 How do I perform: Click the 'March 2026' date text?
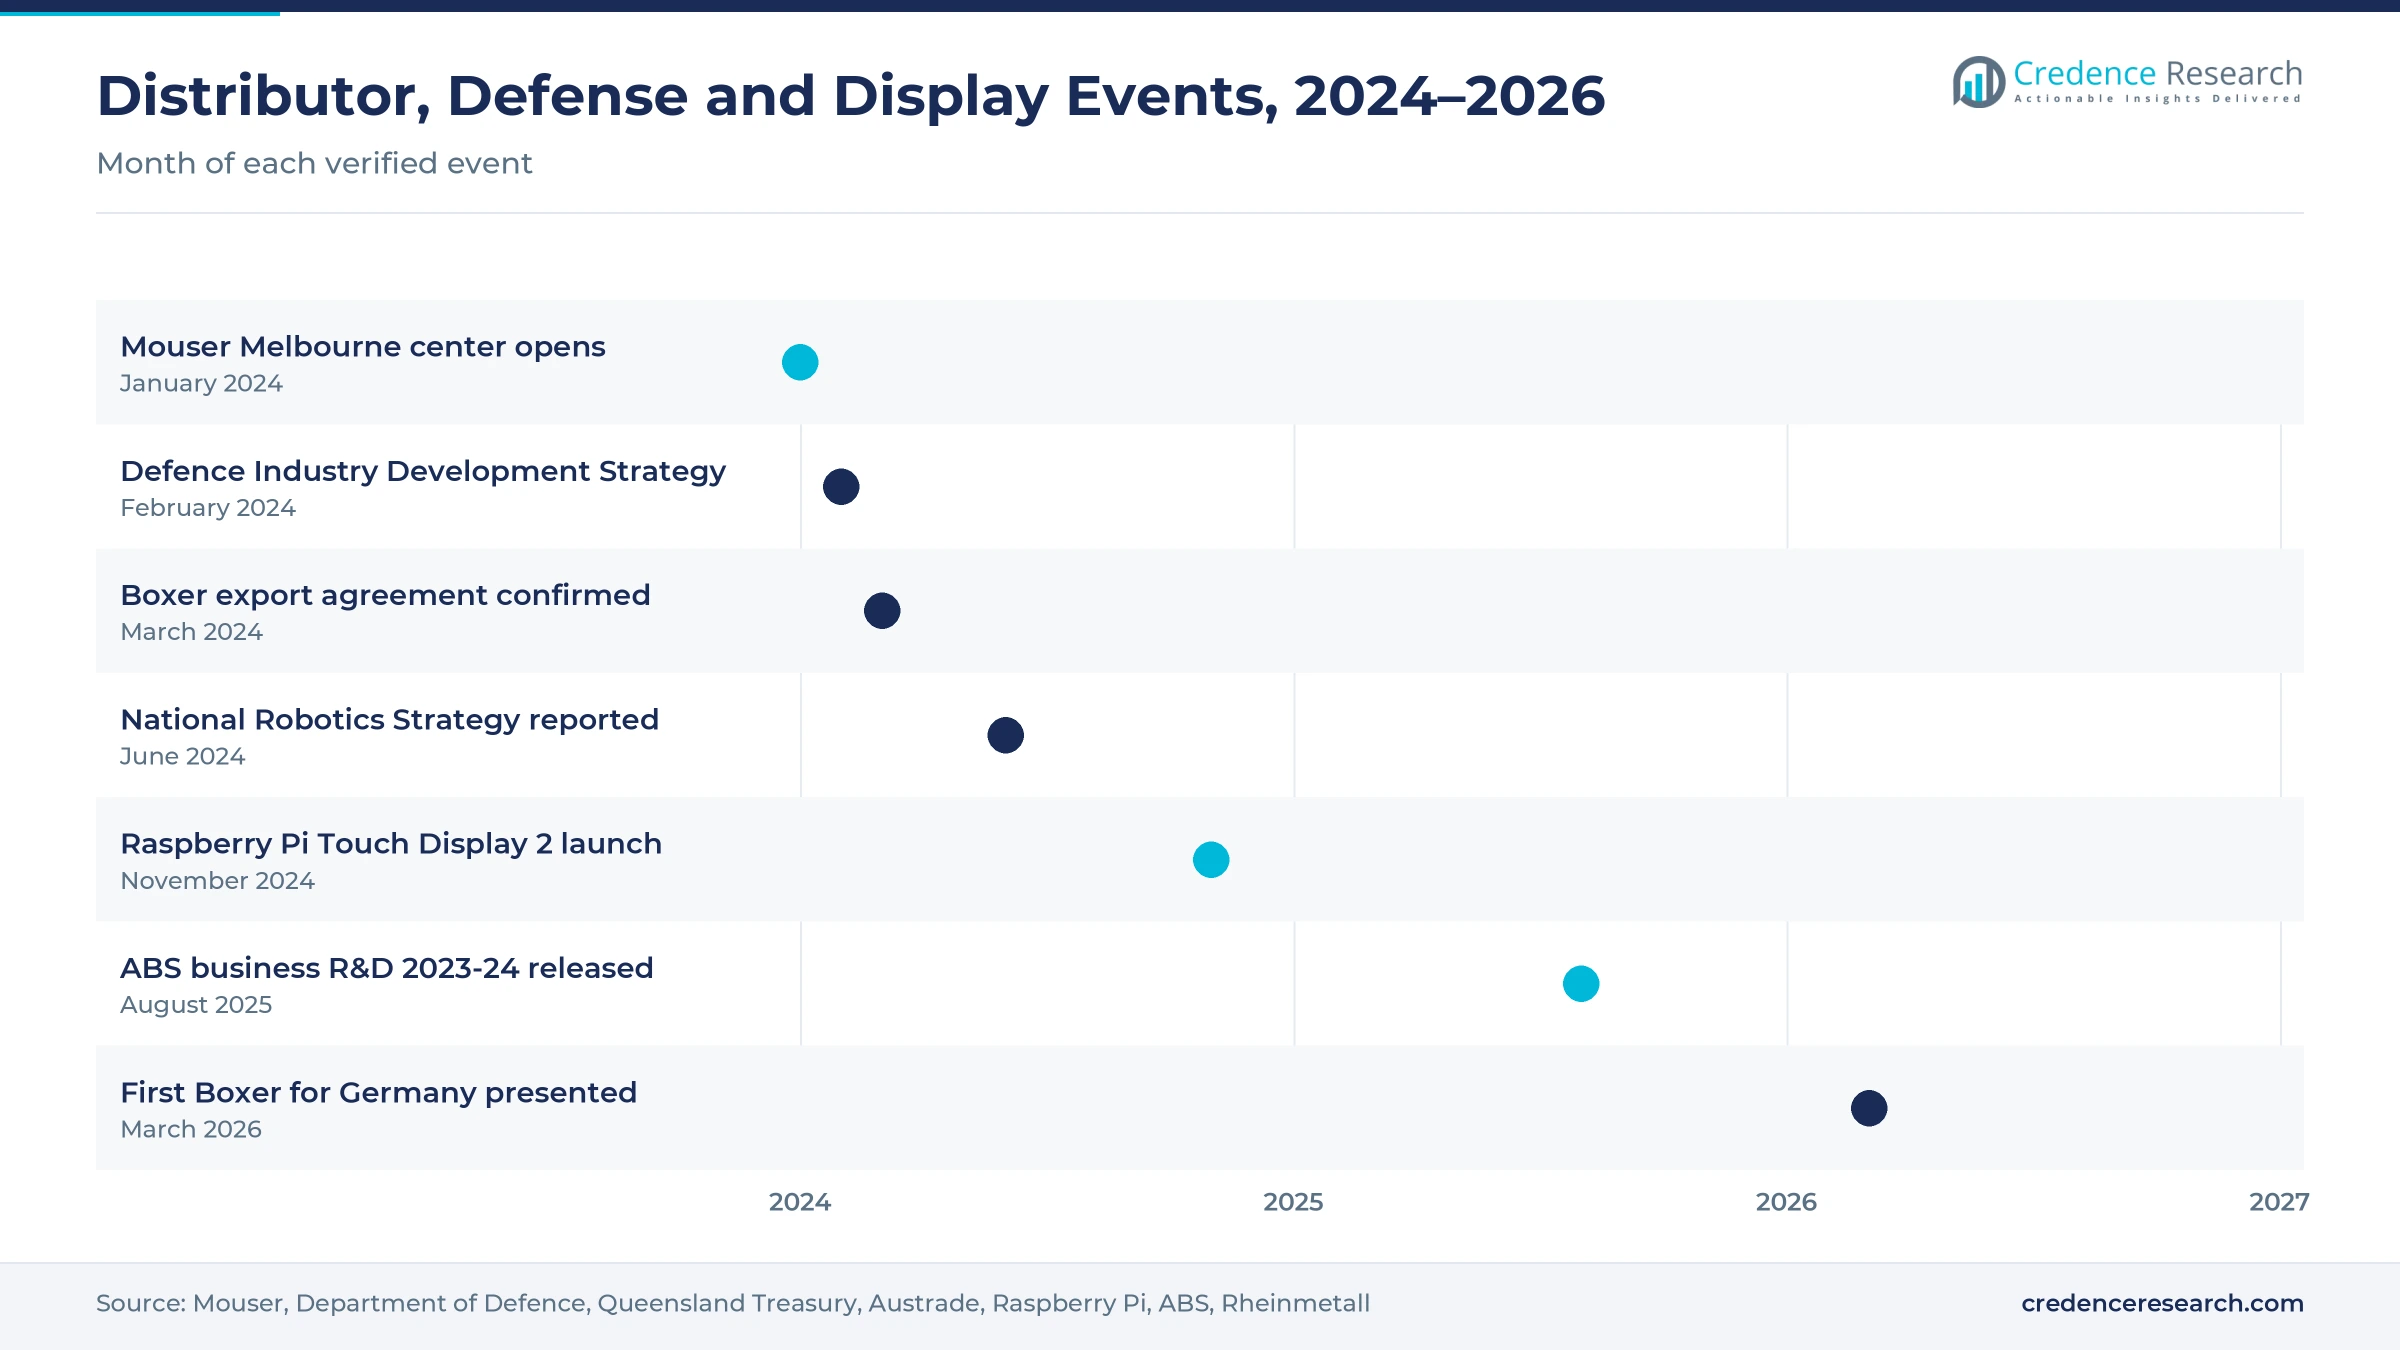pos(191,1129)
